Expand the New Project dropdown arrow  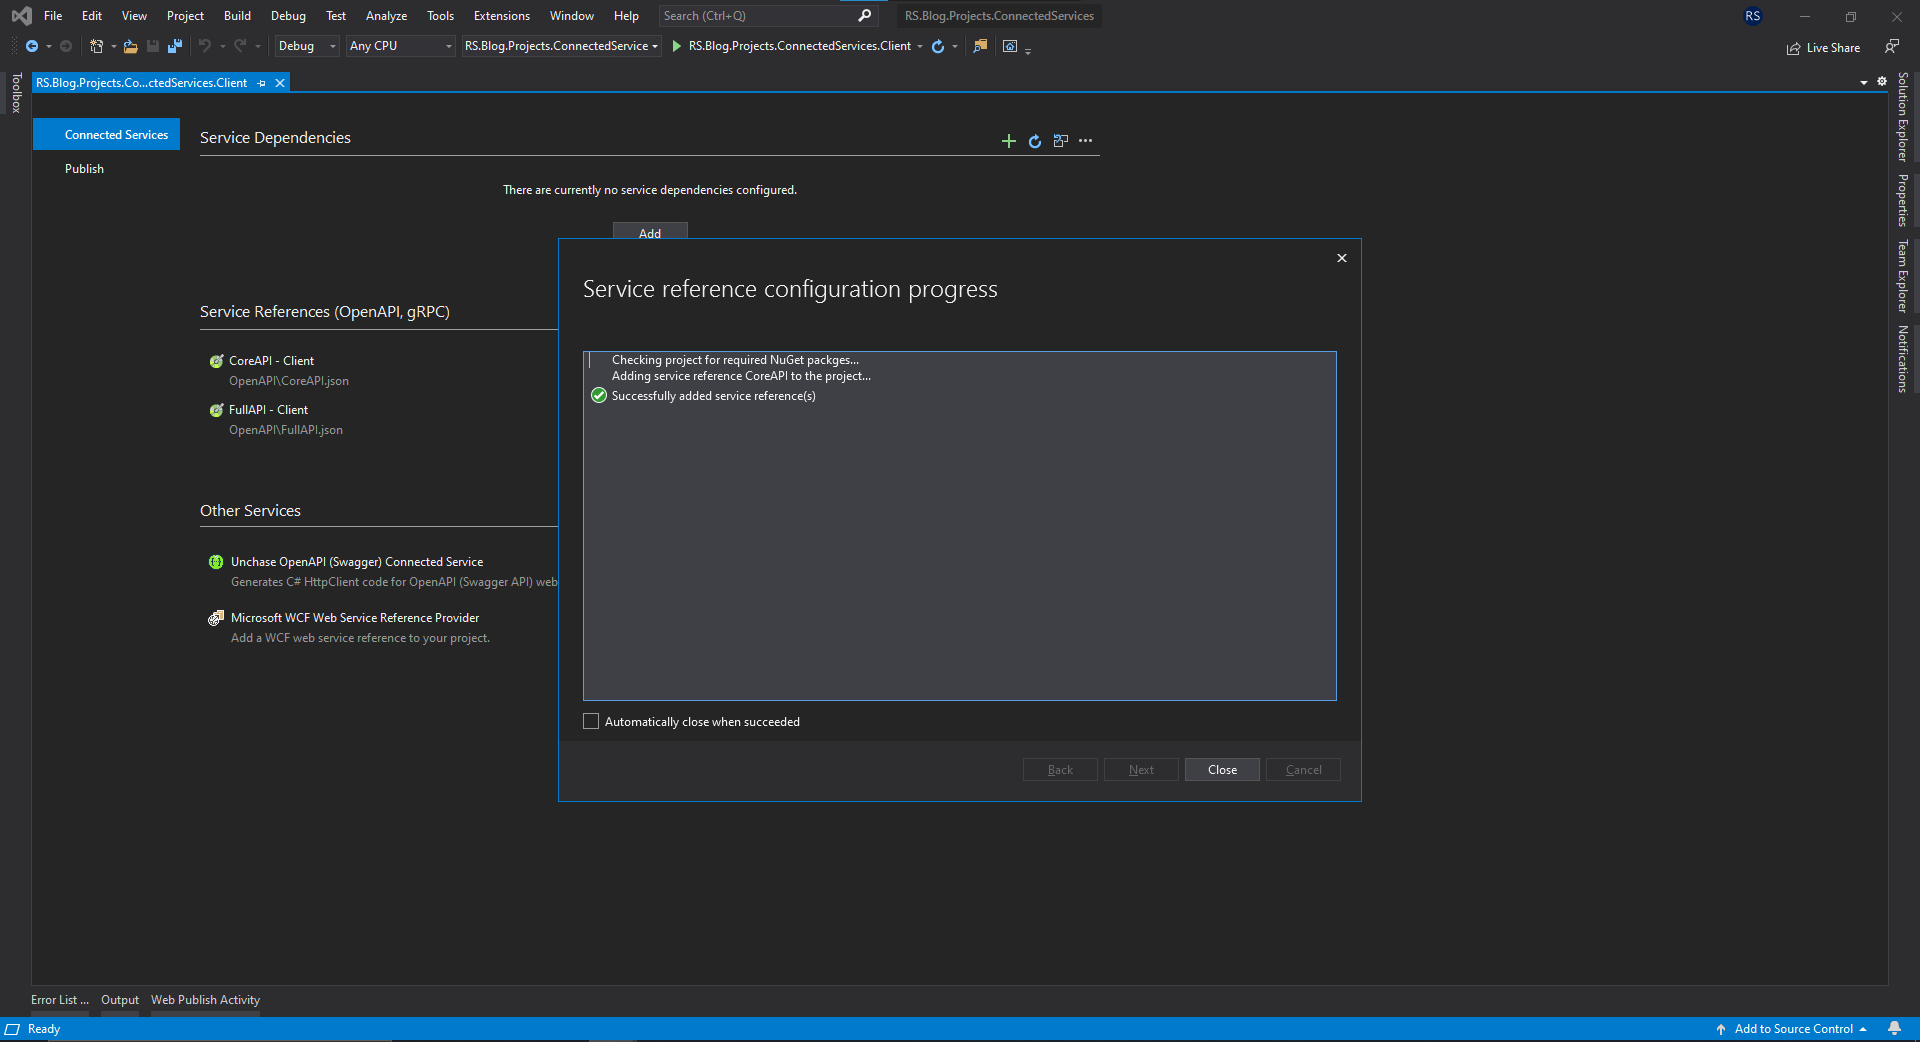[x=113, y=46]
